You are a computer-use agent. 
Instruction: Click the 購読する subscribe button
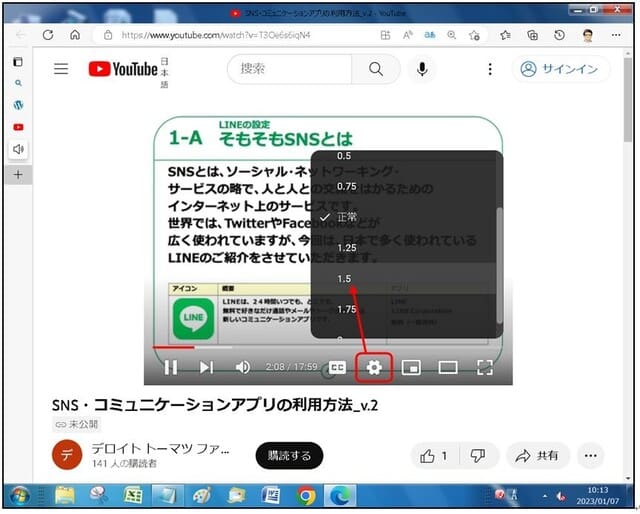[x=289, y=455]
